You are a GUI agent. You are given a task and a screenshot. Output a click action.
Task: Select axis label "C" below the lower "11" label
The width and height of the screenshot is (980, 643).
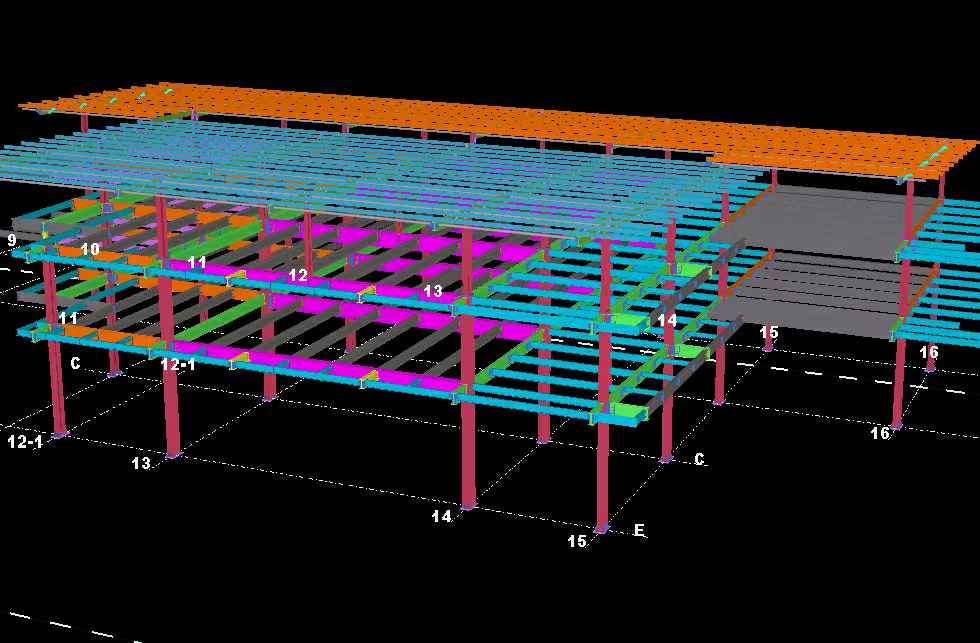click(x=76, y=363)
